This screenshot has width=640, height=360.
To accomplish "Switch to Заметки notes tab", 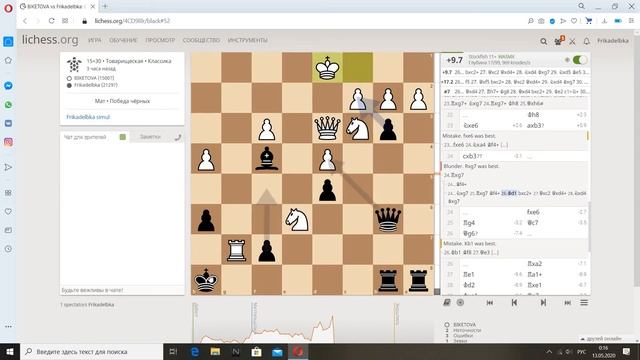I will pos(150,137).
